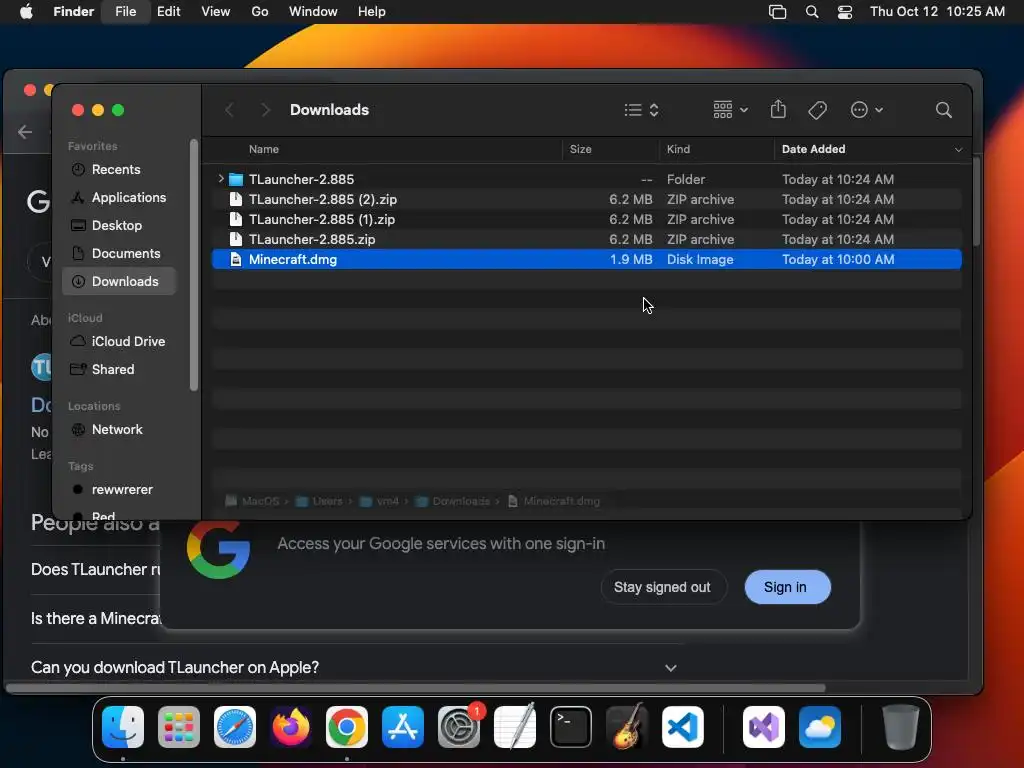Click Finder sidebar vertical scrollbar

(193, 265)
